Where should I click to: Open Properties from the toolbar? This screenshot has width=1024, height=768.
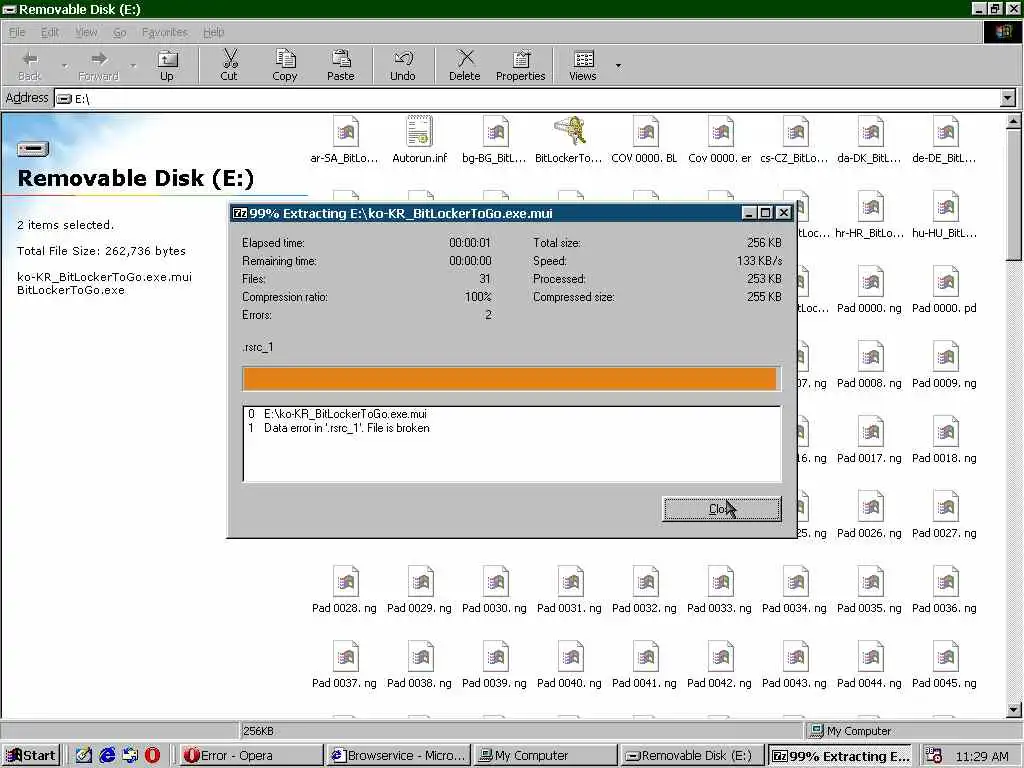(520, 65)
